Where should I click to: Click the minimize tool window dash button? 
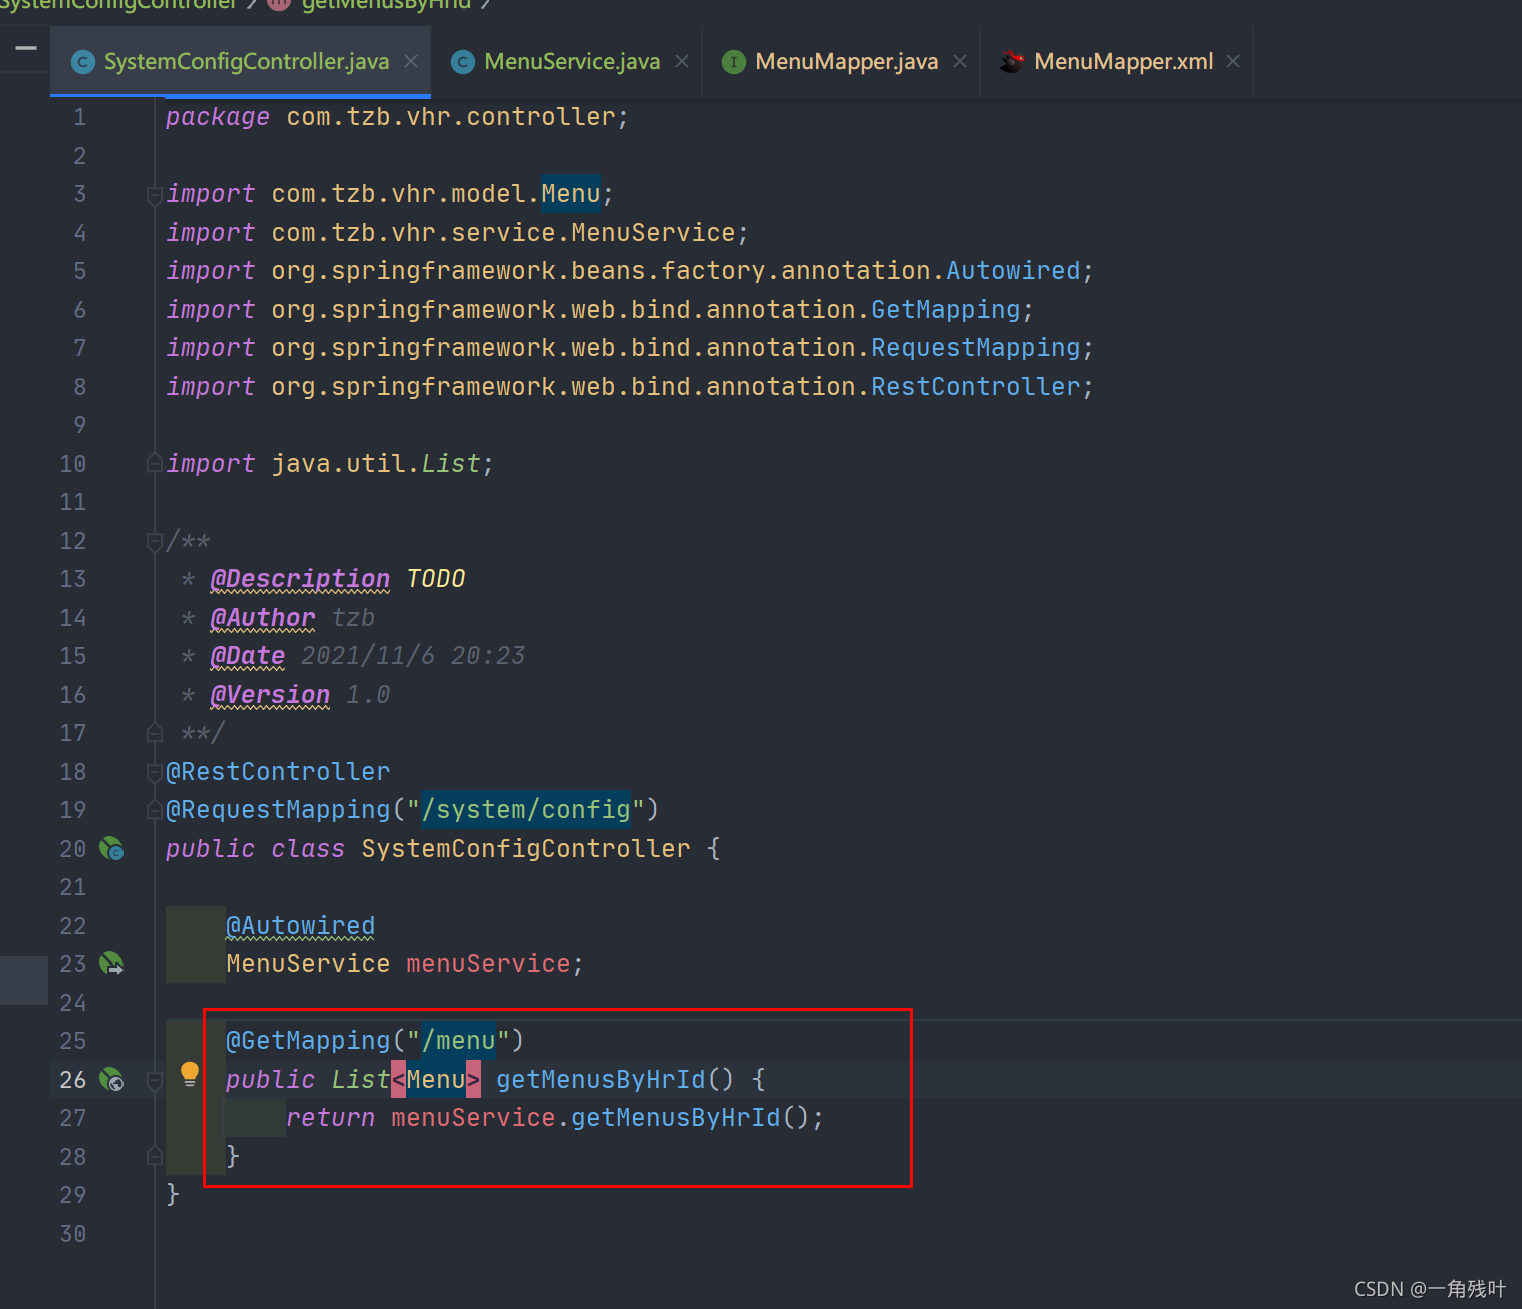coord(26,47)
